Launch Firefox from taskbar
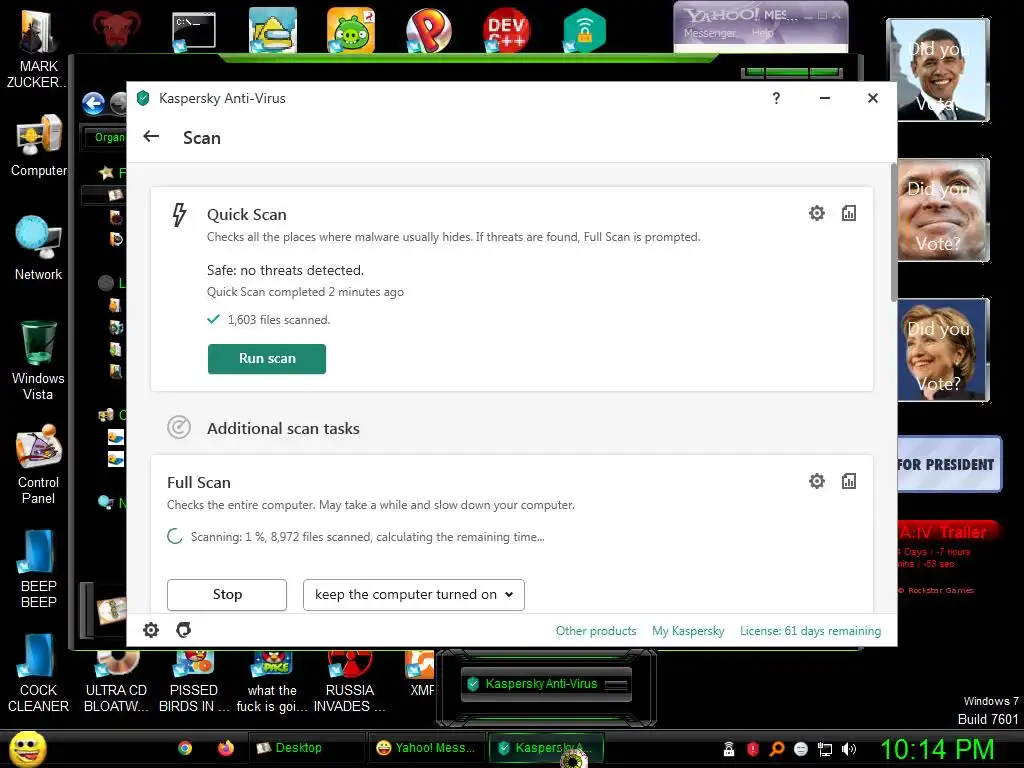Screen dimensions: 1024x768 coord(226,748)
